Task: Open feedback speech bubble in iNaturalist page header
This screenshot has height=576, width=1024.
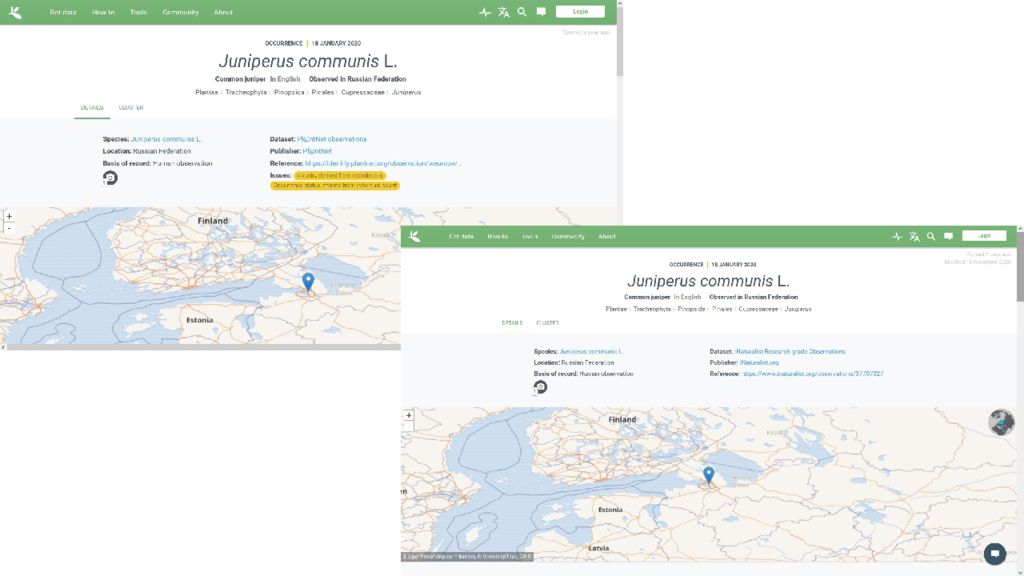Action: (x=948, y=236)
